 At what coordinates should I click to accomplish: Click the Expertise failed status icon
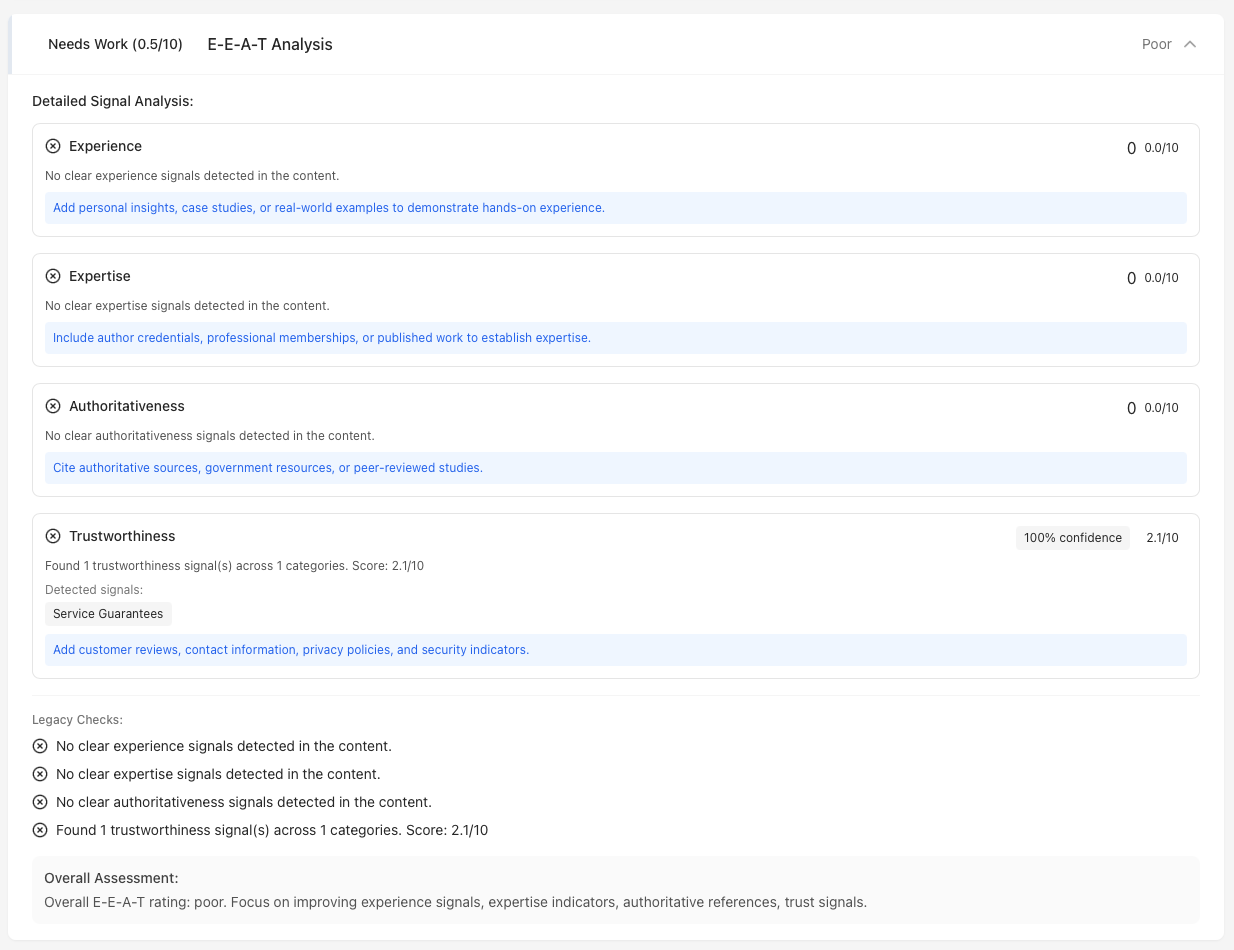pos(53,276)
